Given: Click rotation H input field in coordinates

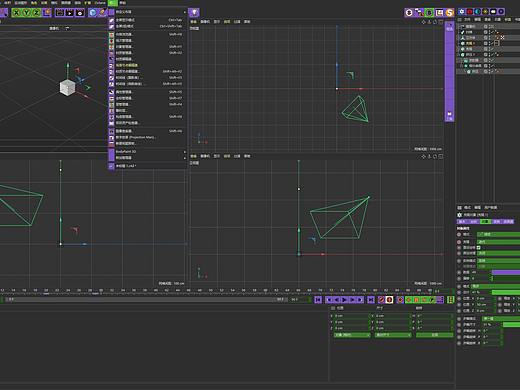Looking at the screenshot, I should click(435, 316).
